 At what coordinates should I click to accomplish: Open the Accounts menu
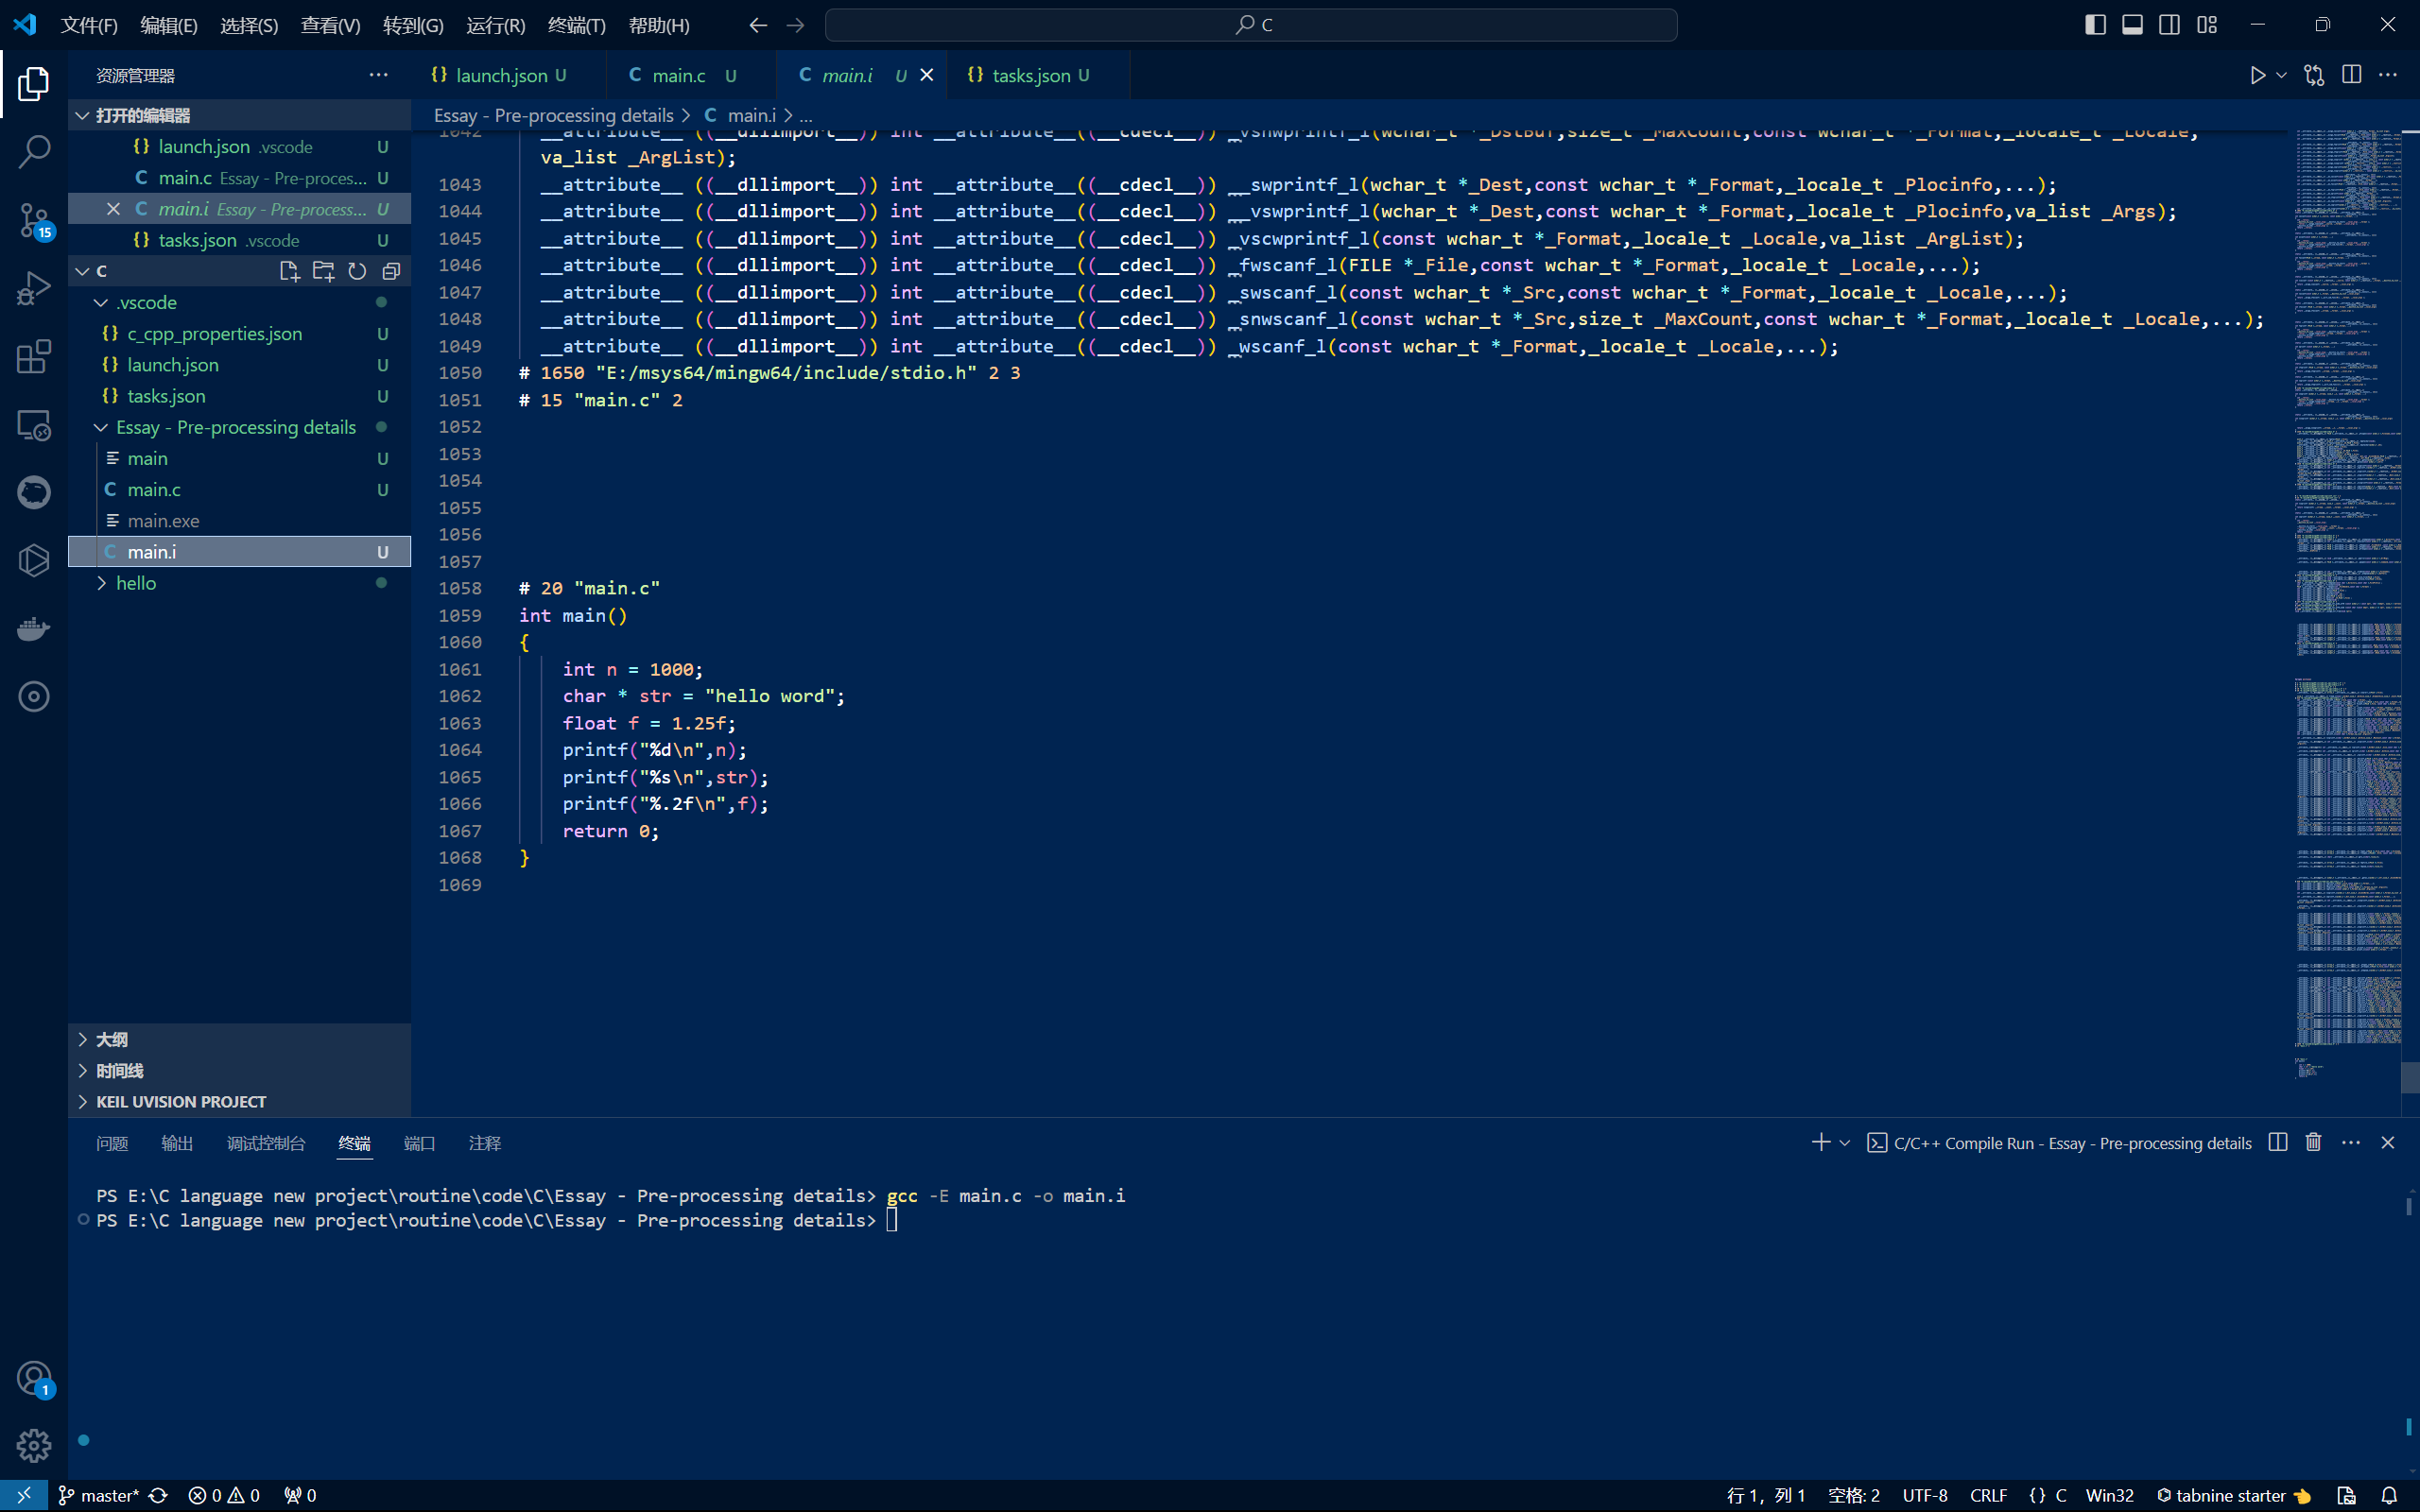[34, 1379]
